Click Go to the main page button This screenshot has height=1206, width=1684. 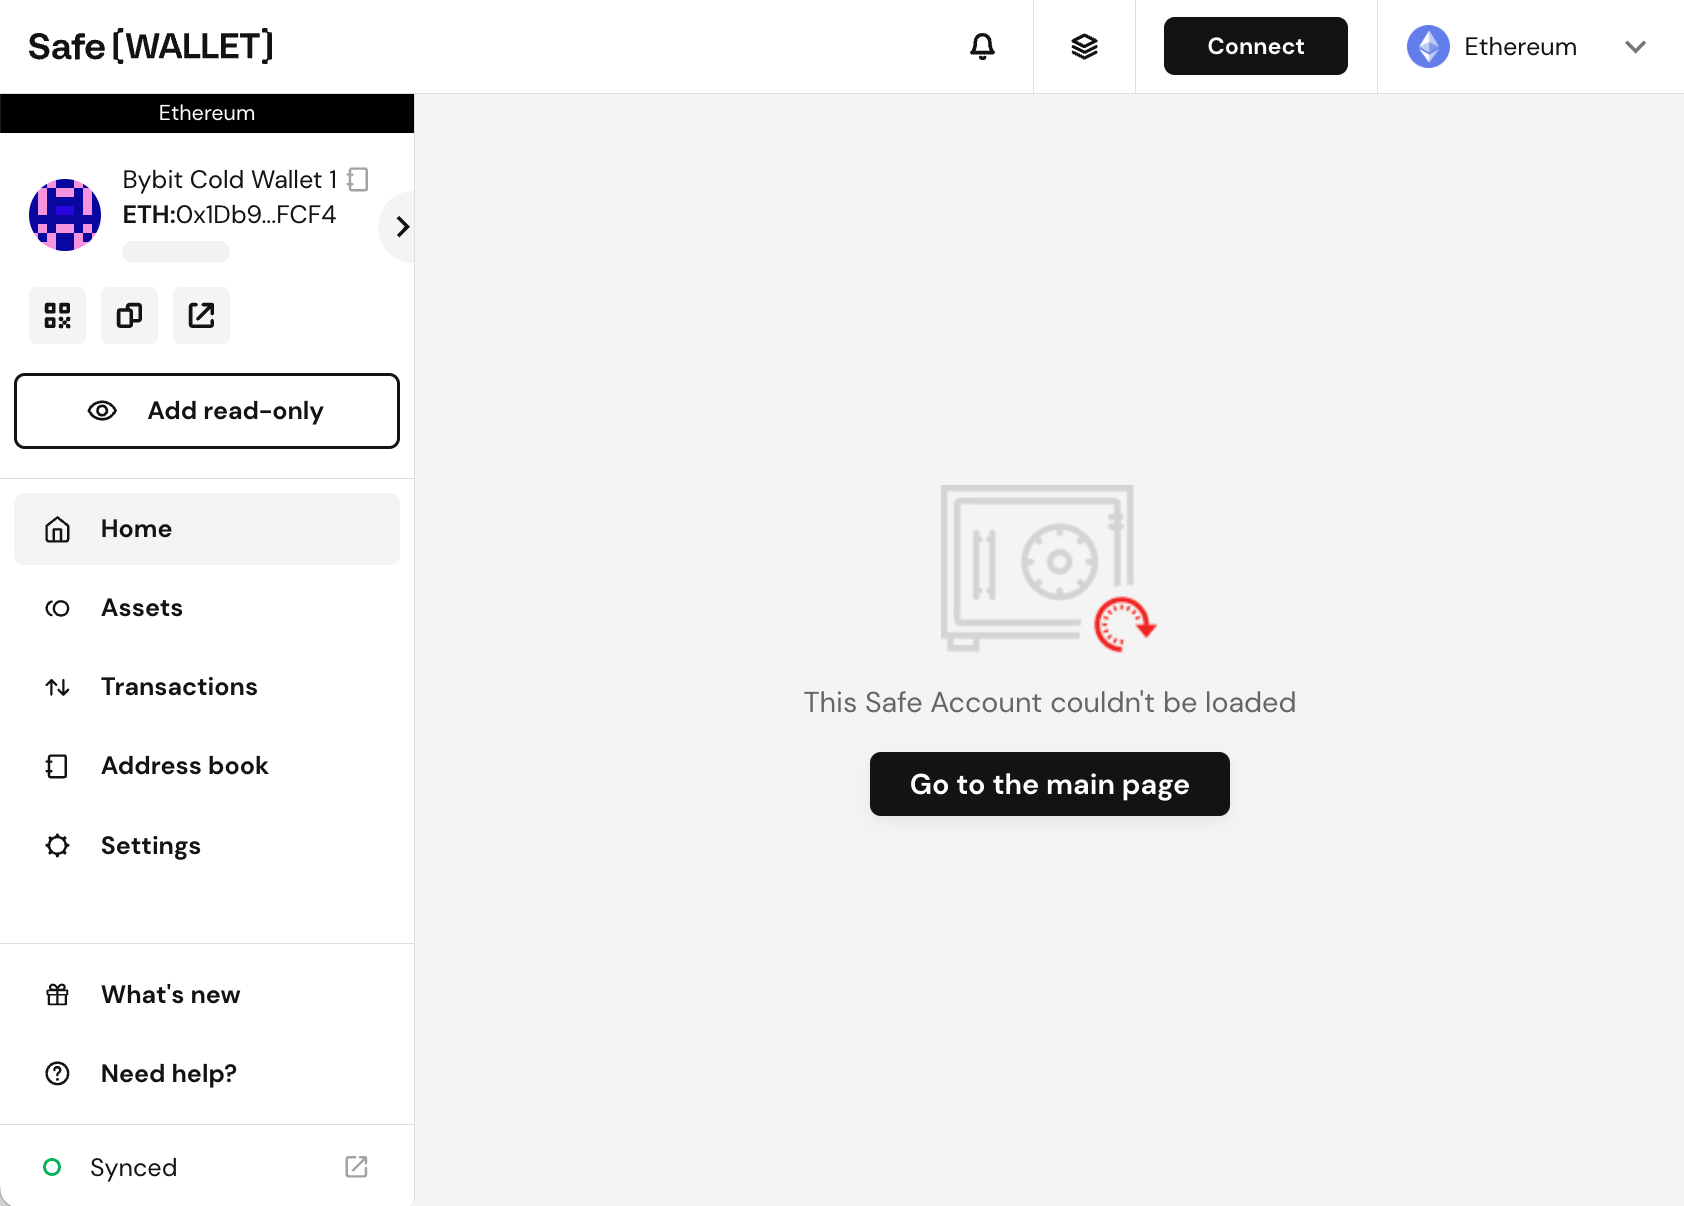[1050, 784]
